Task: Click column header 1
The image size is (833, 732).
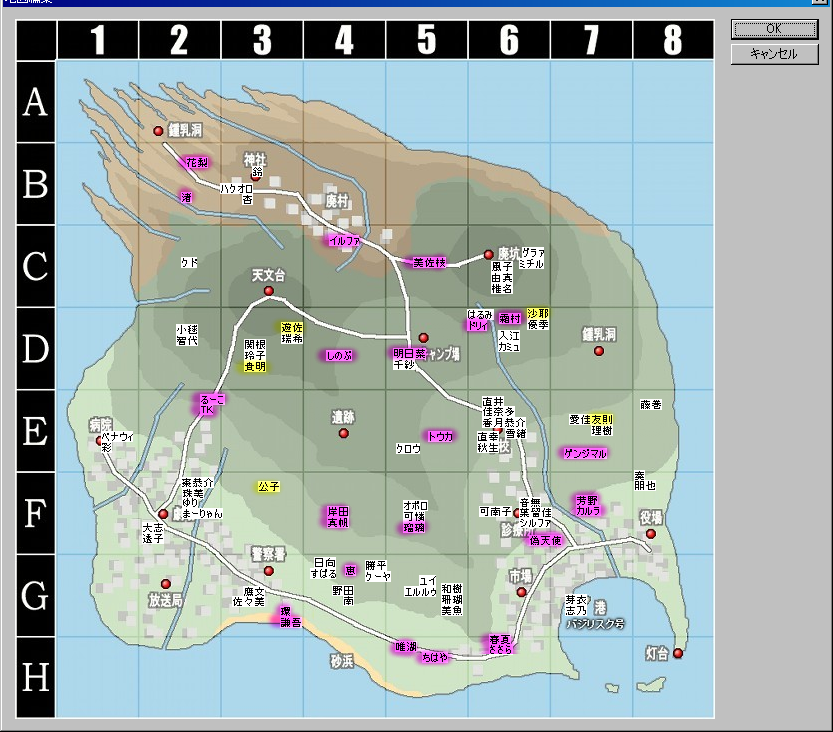Action: (x=98, y=40)
